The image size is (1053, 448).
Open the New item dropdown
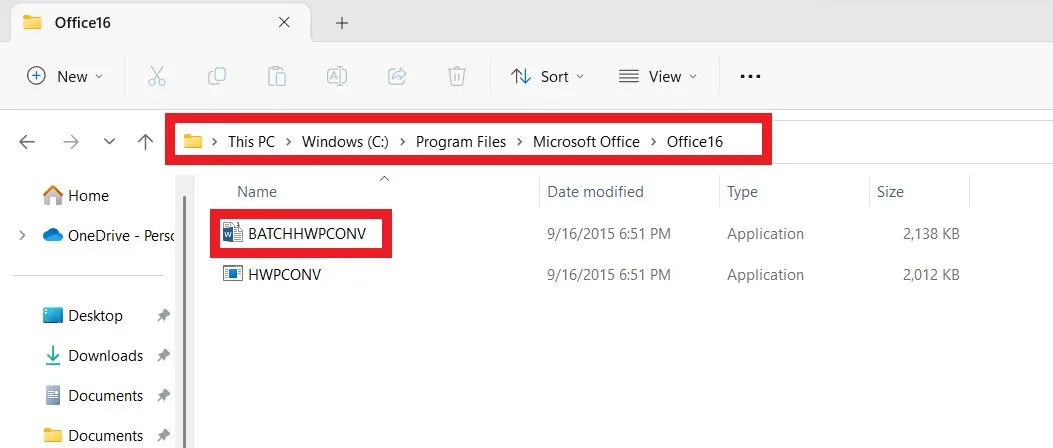(x=64, y=77)
